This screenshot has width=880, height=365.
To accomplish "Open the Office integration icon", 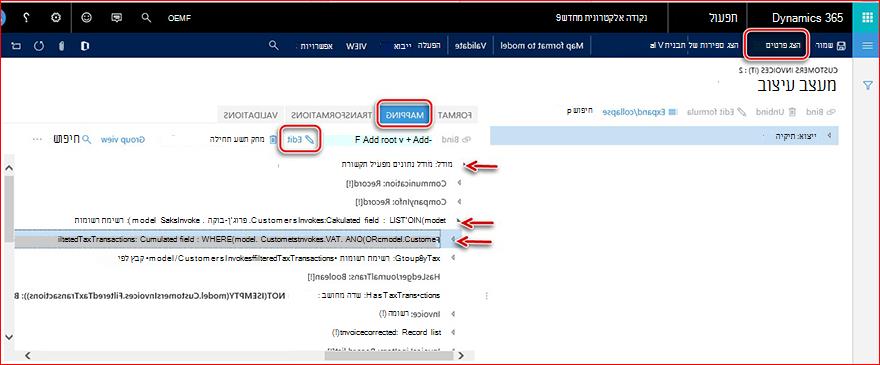I will pos(85,45).
